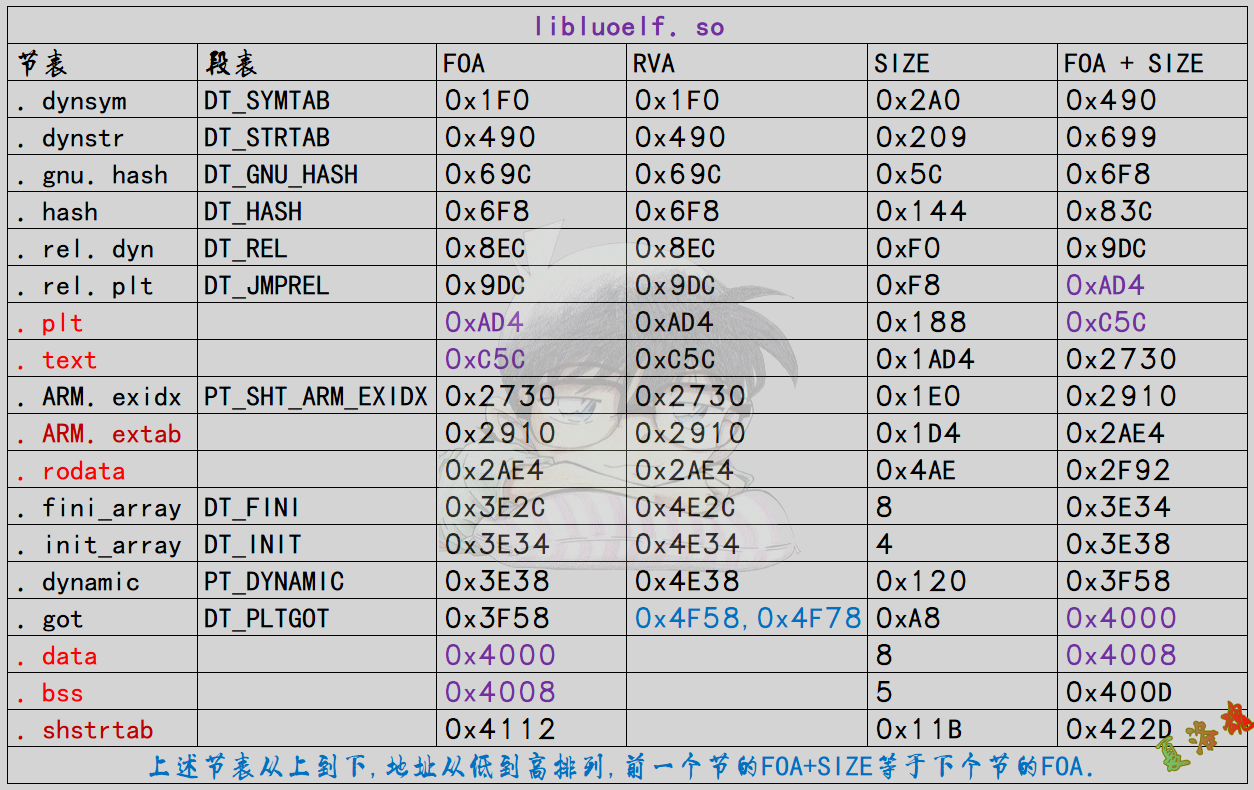This screenshot has height=790, width=1254.
Task: Click the "节表" column header
Action: coord(42,64)
